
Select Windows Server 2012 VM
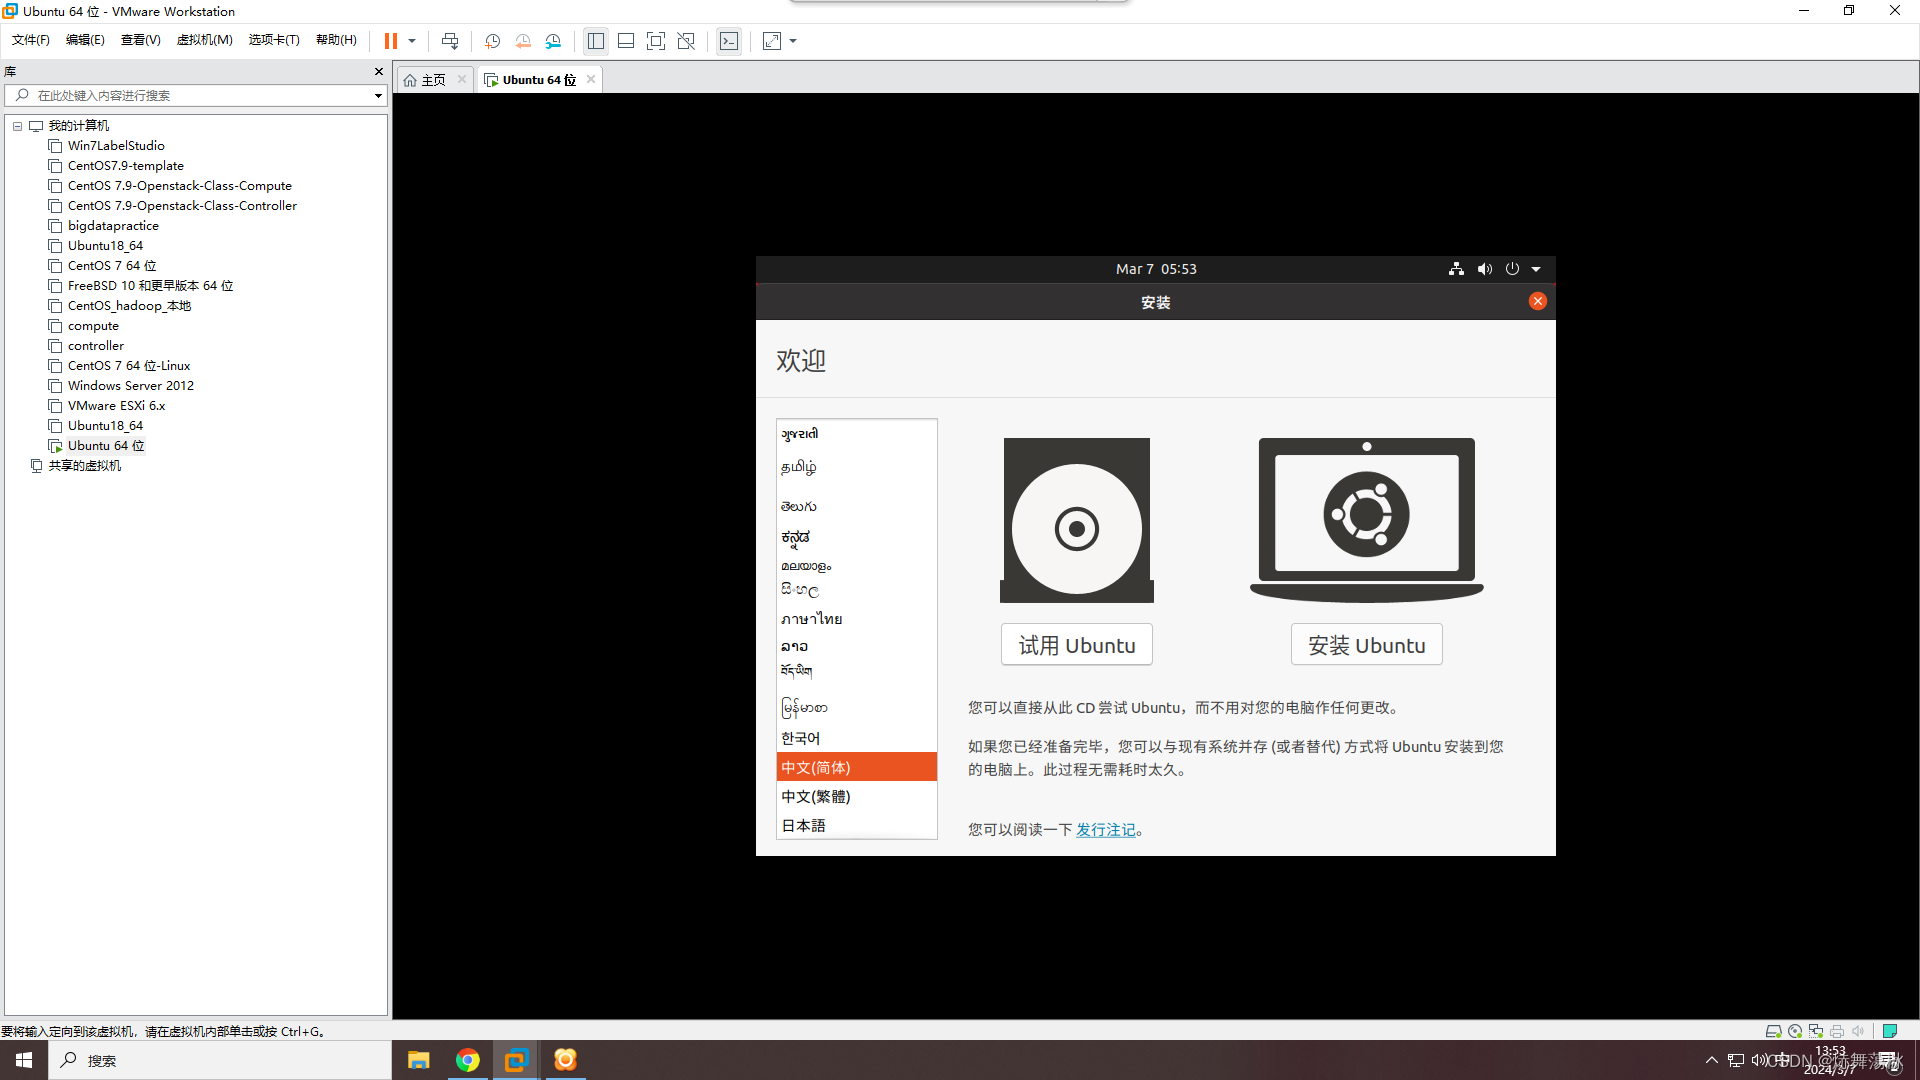point(131,386)
